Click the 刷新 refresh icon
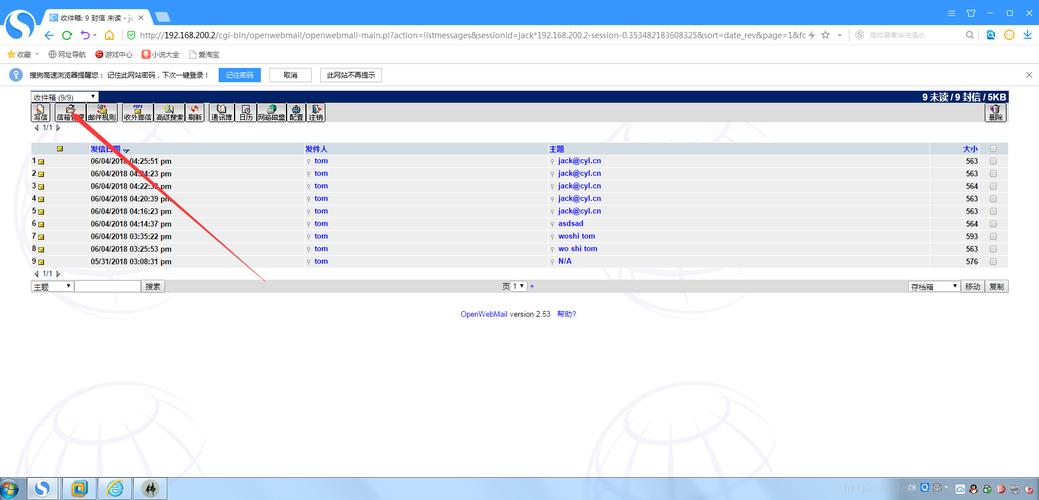The width and height of the screenshot is (1039, 500). tap(194, 113)
